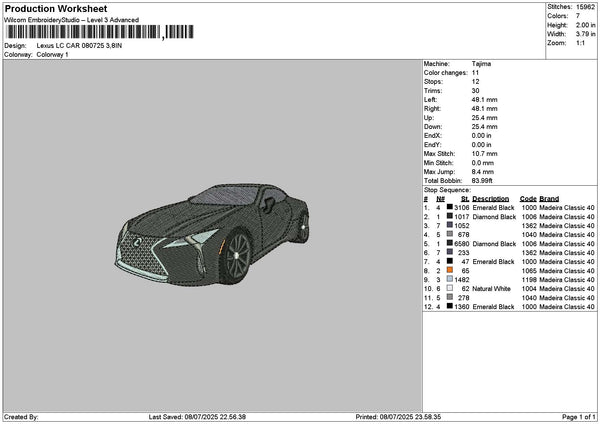
Task: Click the Wilcom EmbroideryStudio Level 3 Advanced text
Action: [72, 20]
